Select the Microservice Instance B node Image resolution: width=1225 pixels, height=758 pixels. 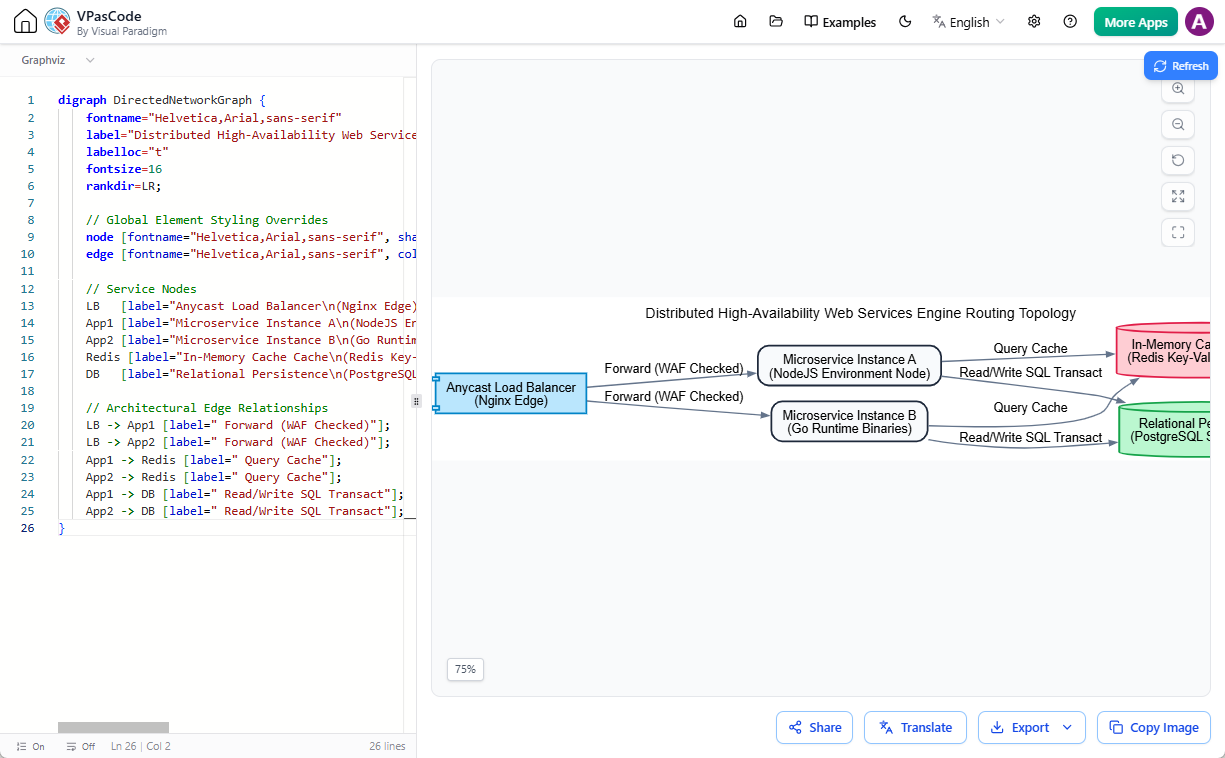click(x=849, y=422)
